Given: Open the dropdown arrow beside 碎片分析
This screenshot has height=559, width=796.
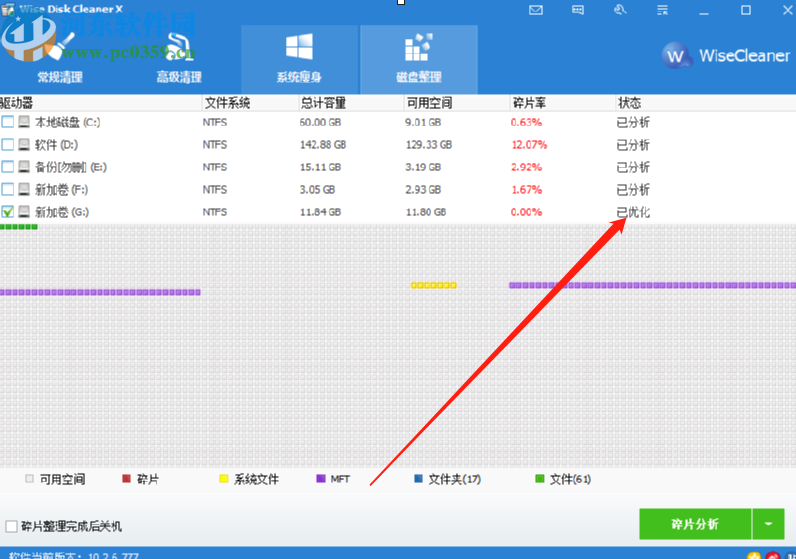Looking at the screenshot, I should point(769,524).
